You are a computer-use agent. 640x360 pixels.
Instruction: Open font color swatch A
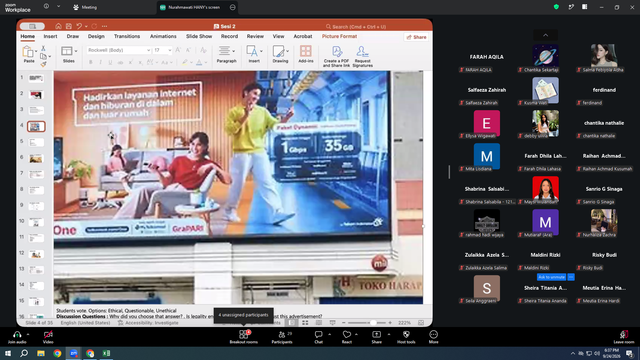click(x=199, y=62)
